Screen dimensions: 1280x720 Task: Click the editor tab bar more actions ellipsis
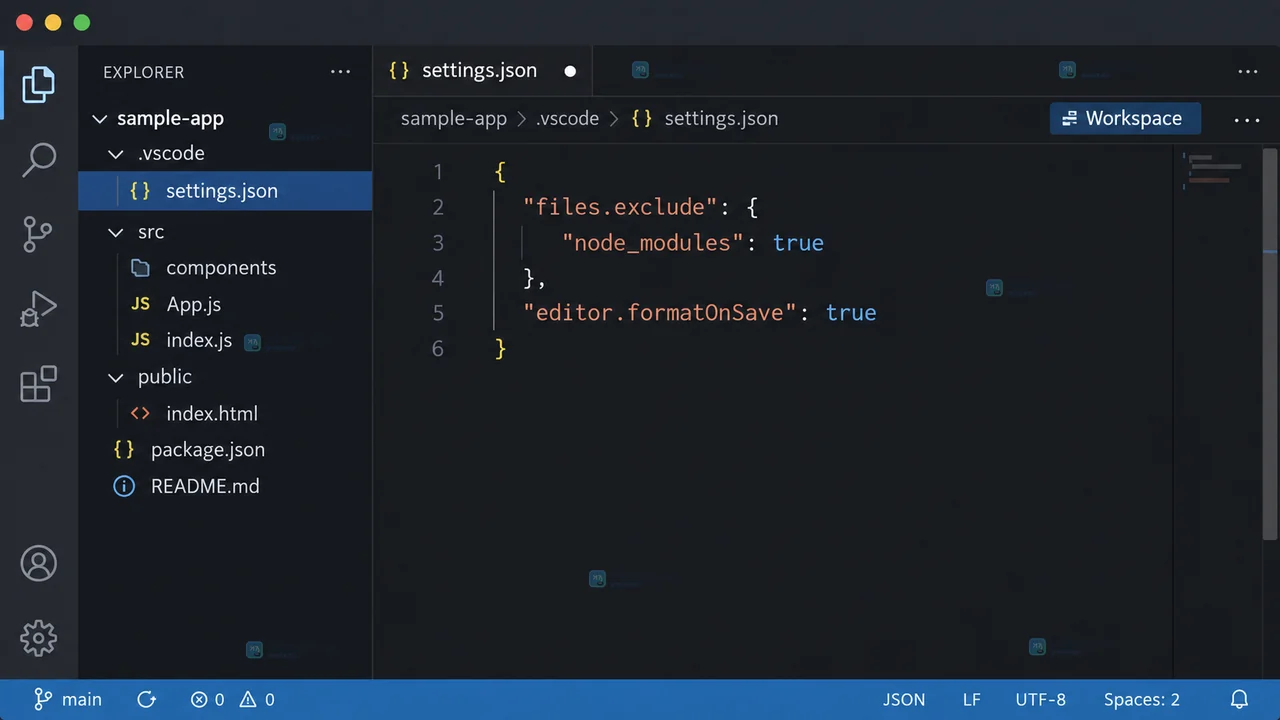pyautogui.click(x=1247, y=72)
